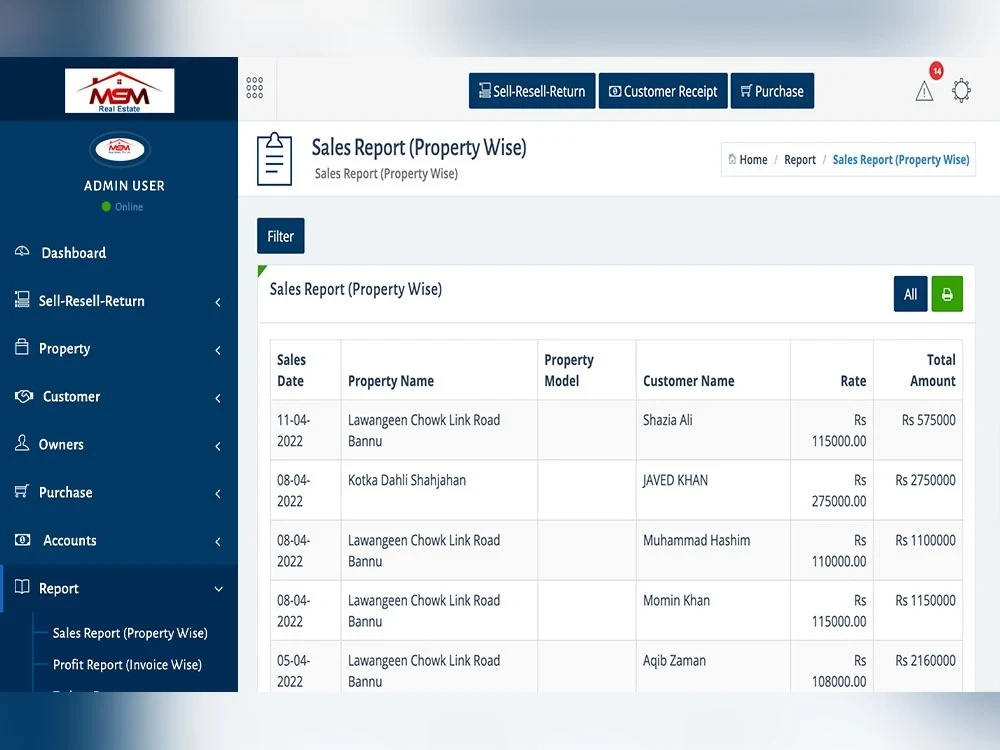Open the admin user avatar
The height and width of the screenshot is (750, 1000).
click(119, 149)
